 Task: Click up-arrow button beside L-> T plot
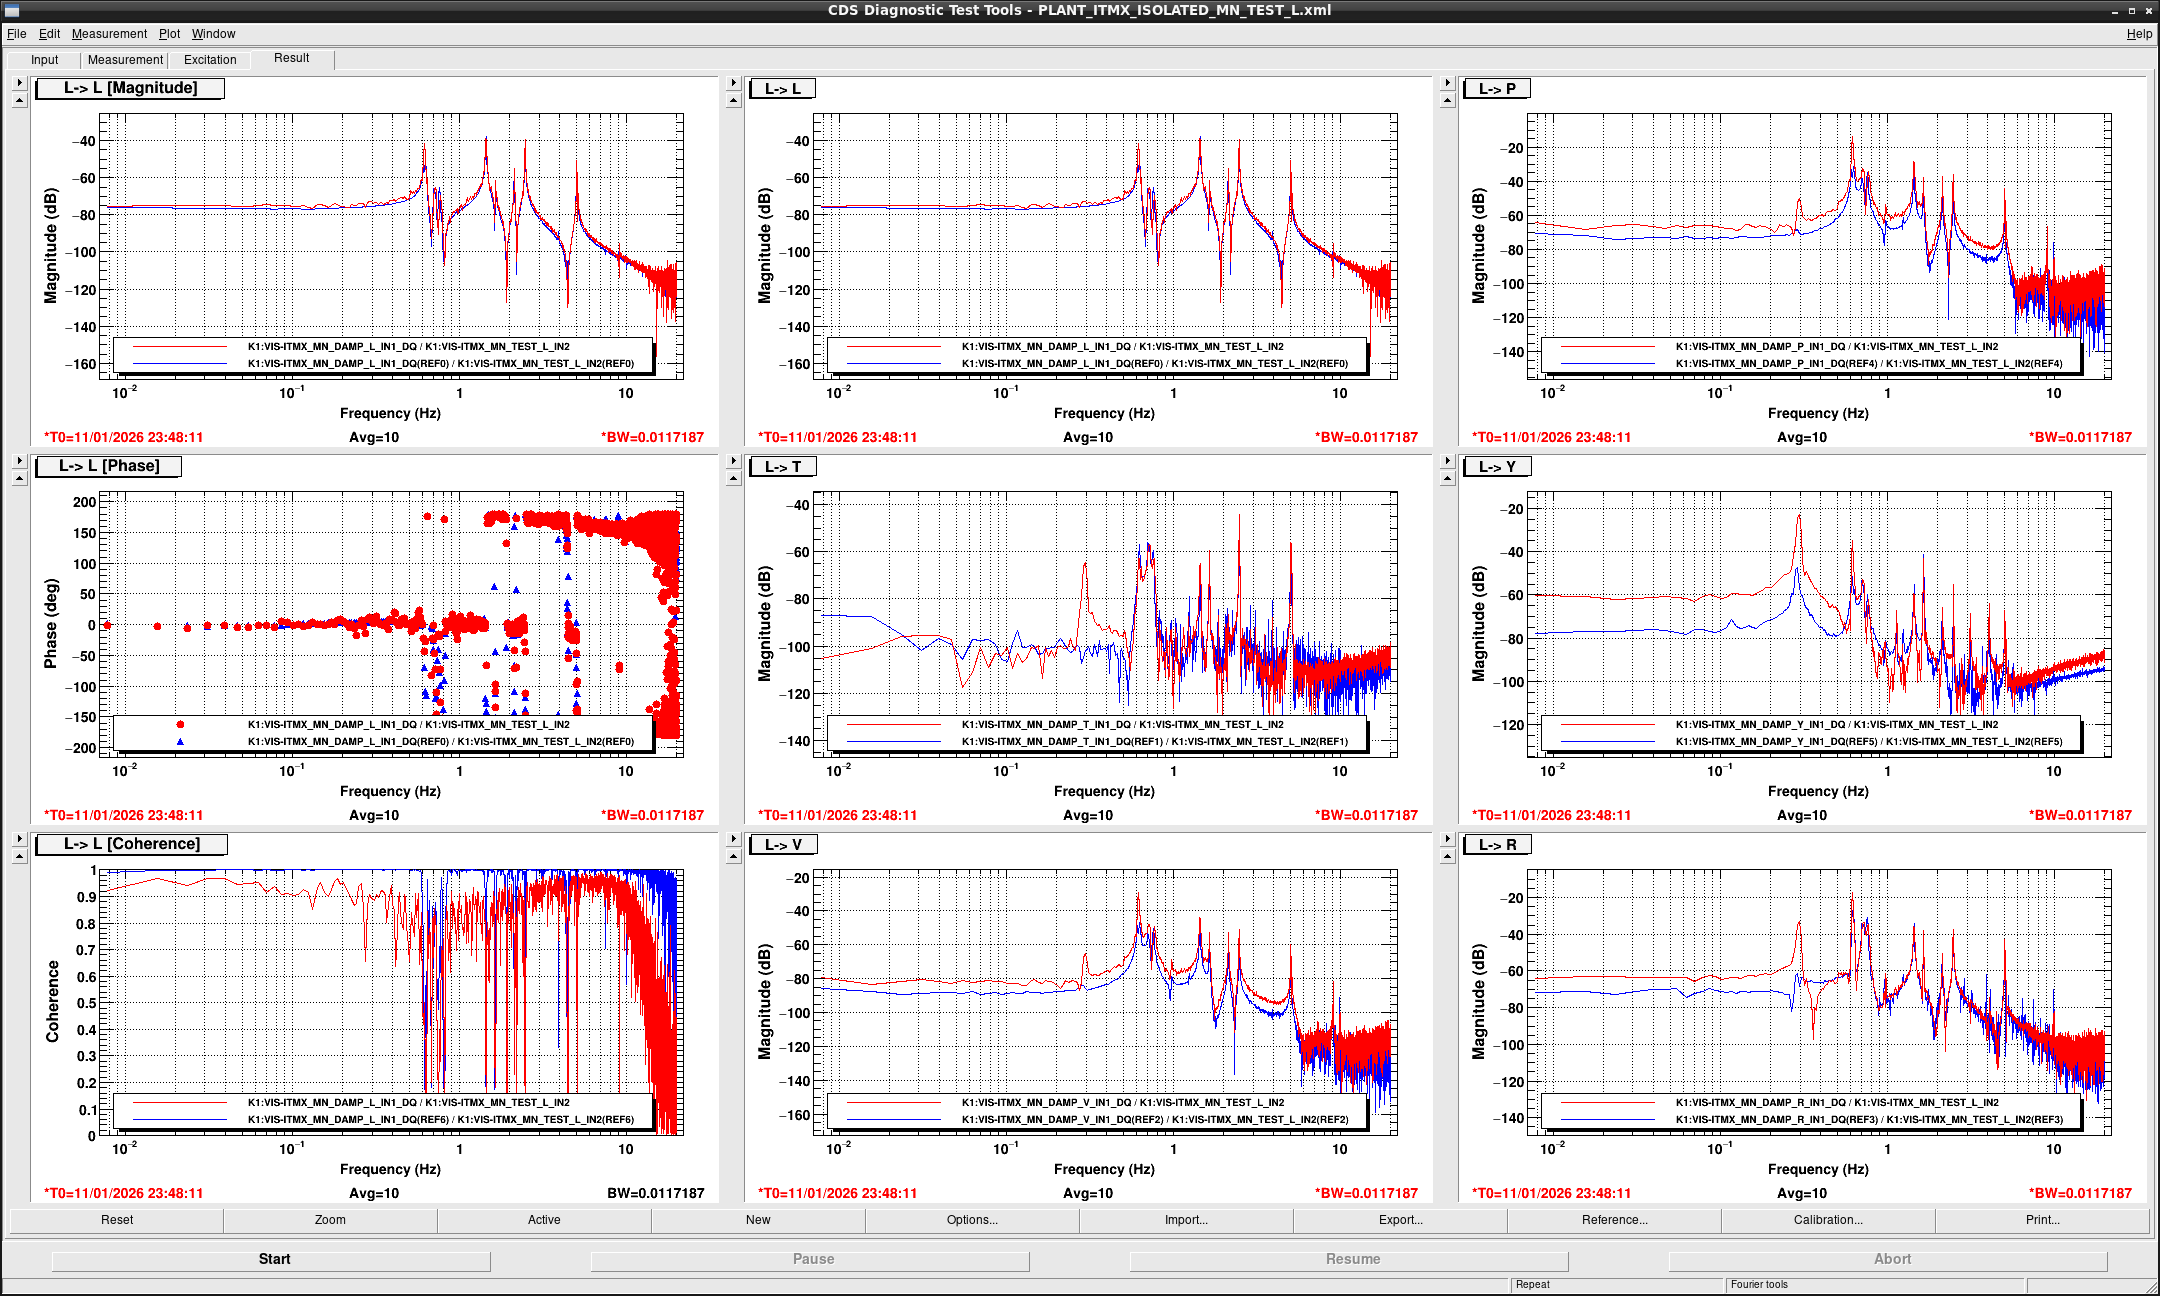coord(733,479)
